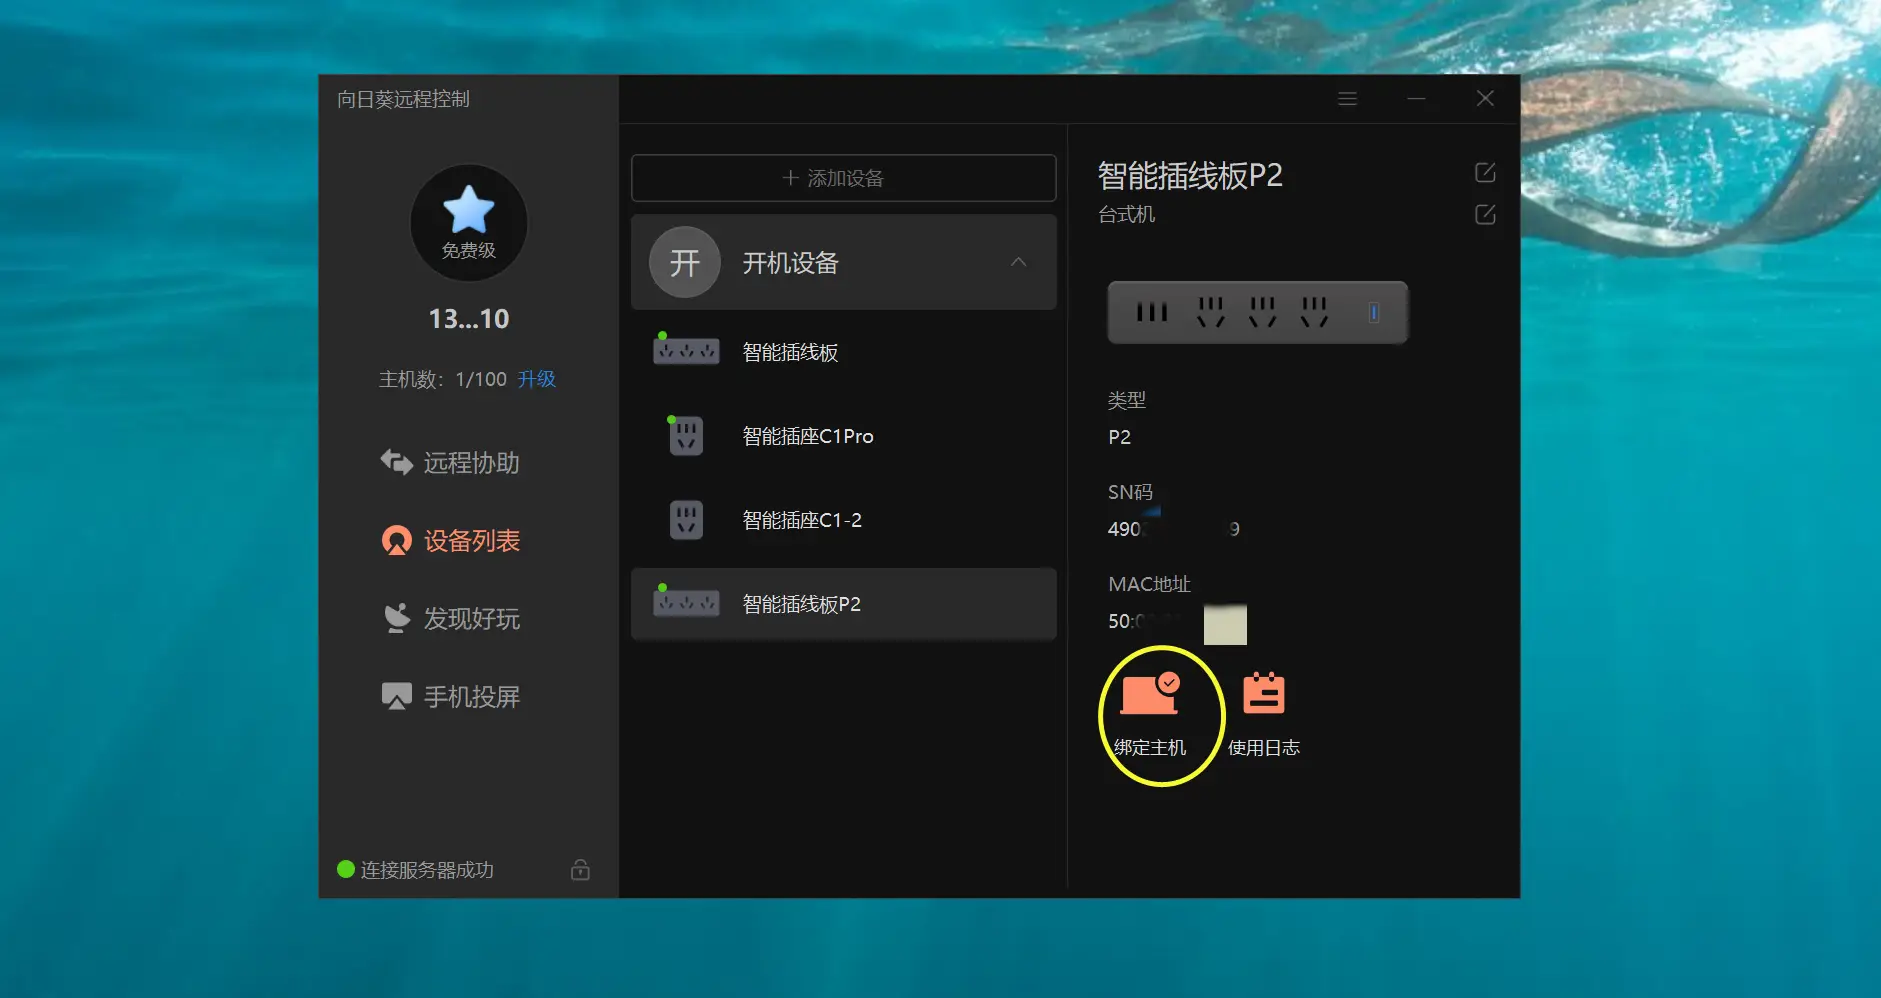Minimize the 向日葵远程控制 window

[1416, 99]
